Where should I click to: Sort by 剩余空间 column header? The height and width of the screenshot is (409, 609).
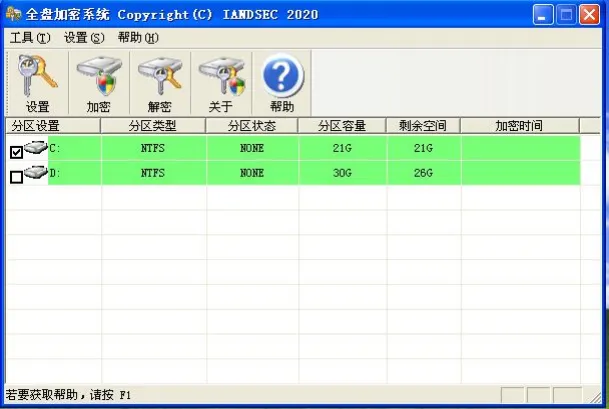[423, 126]
